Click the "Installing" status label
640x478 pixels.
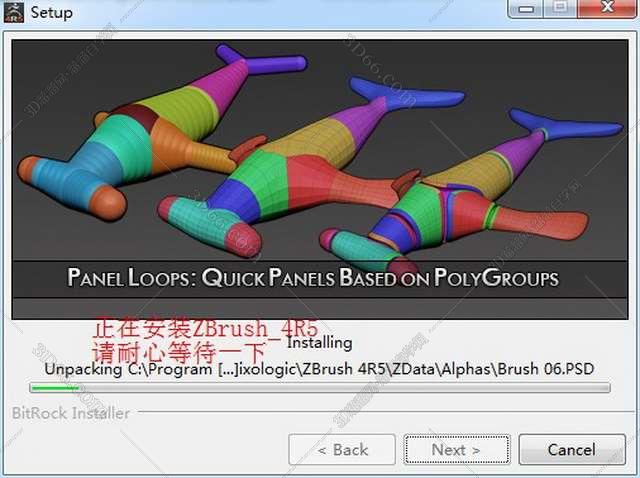point(320,342)
